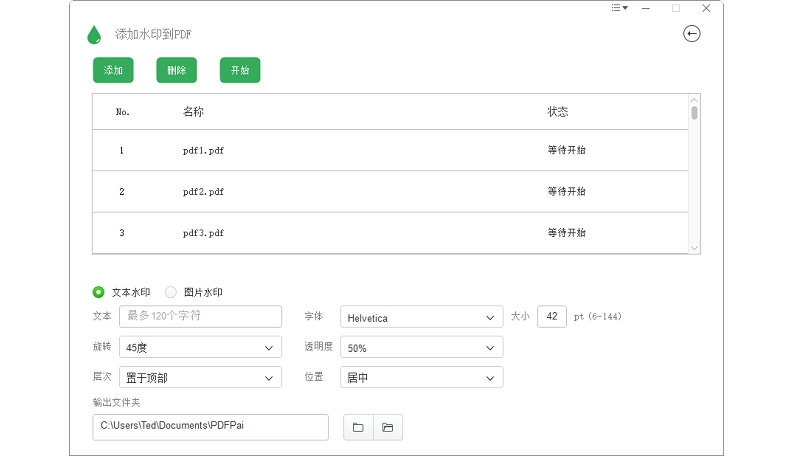Click the green 添加 button
This screenshot has width=800, height=456.
pos(113,70)
